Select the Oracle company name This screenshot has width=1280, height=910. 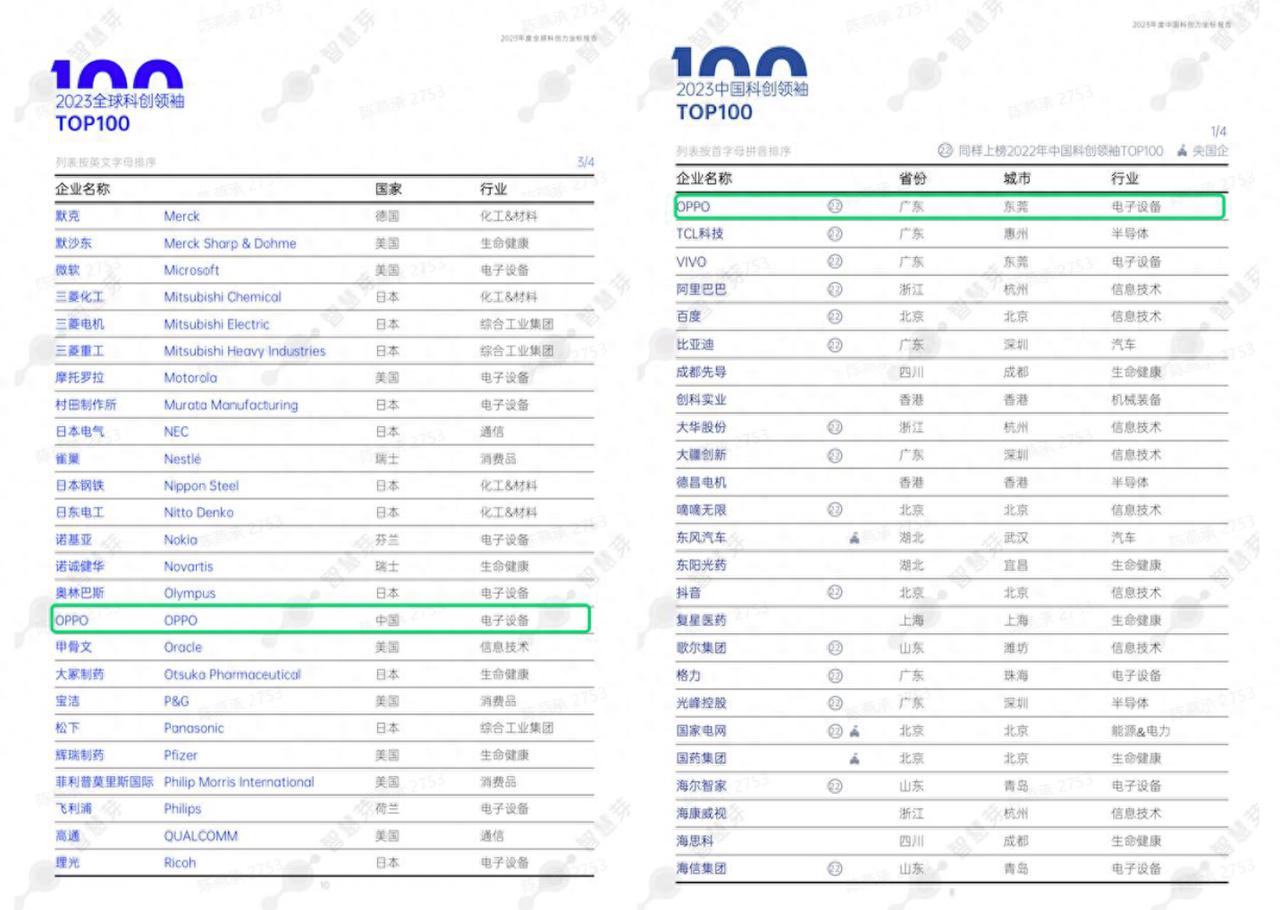point(183,648)
